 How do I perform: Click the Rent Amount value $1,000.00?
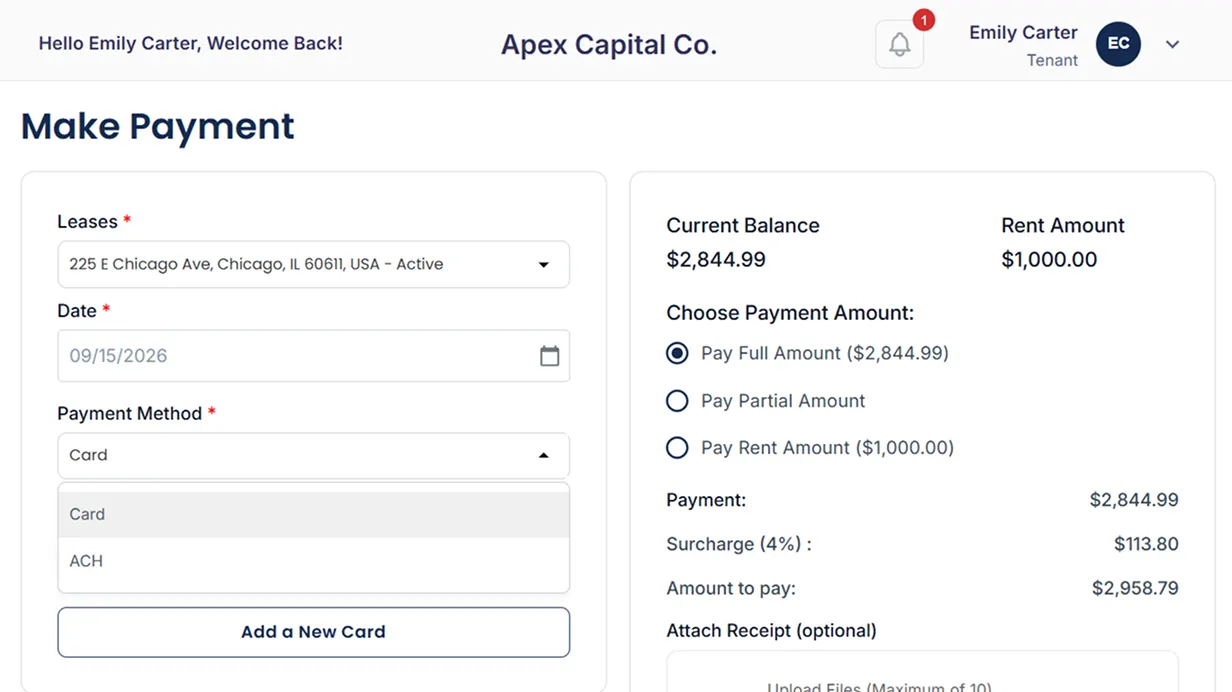[x=1049, y=260]
